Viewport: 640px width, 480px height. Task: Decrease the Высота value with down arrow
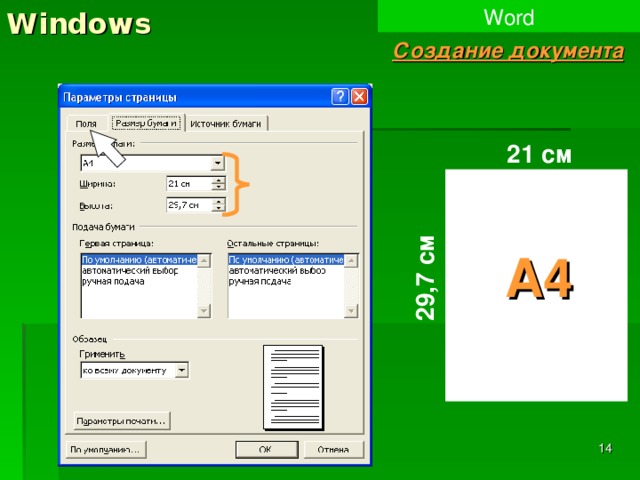(219, 208)
